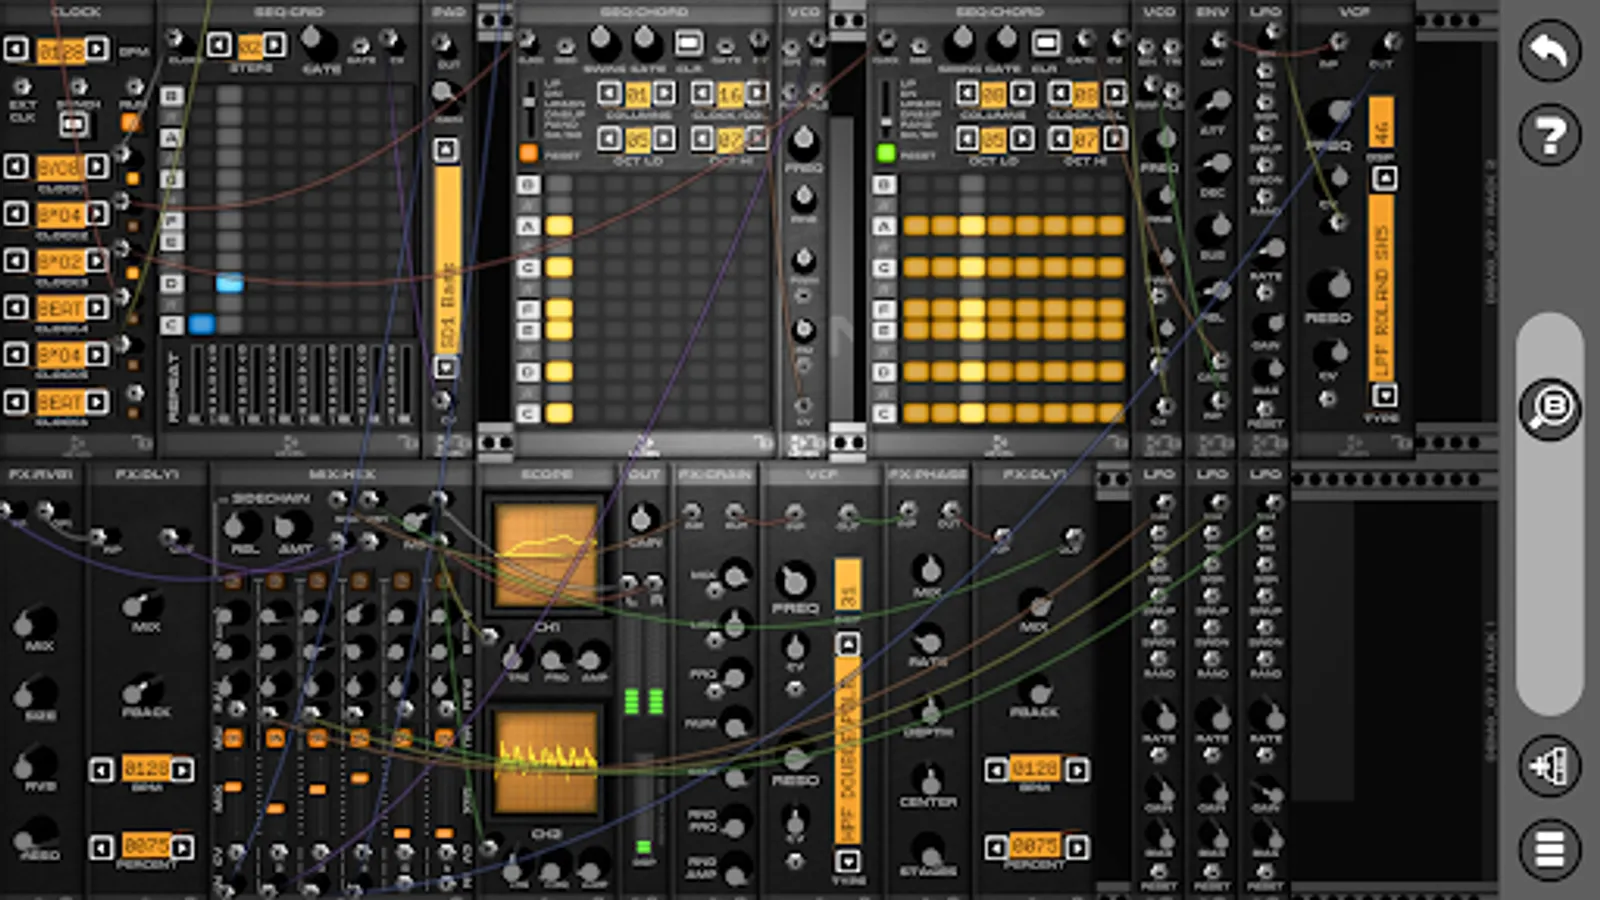
Task: Click the SYNCH button in CLOCK module
Action: (x=73, y=124)
